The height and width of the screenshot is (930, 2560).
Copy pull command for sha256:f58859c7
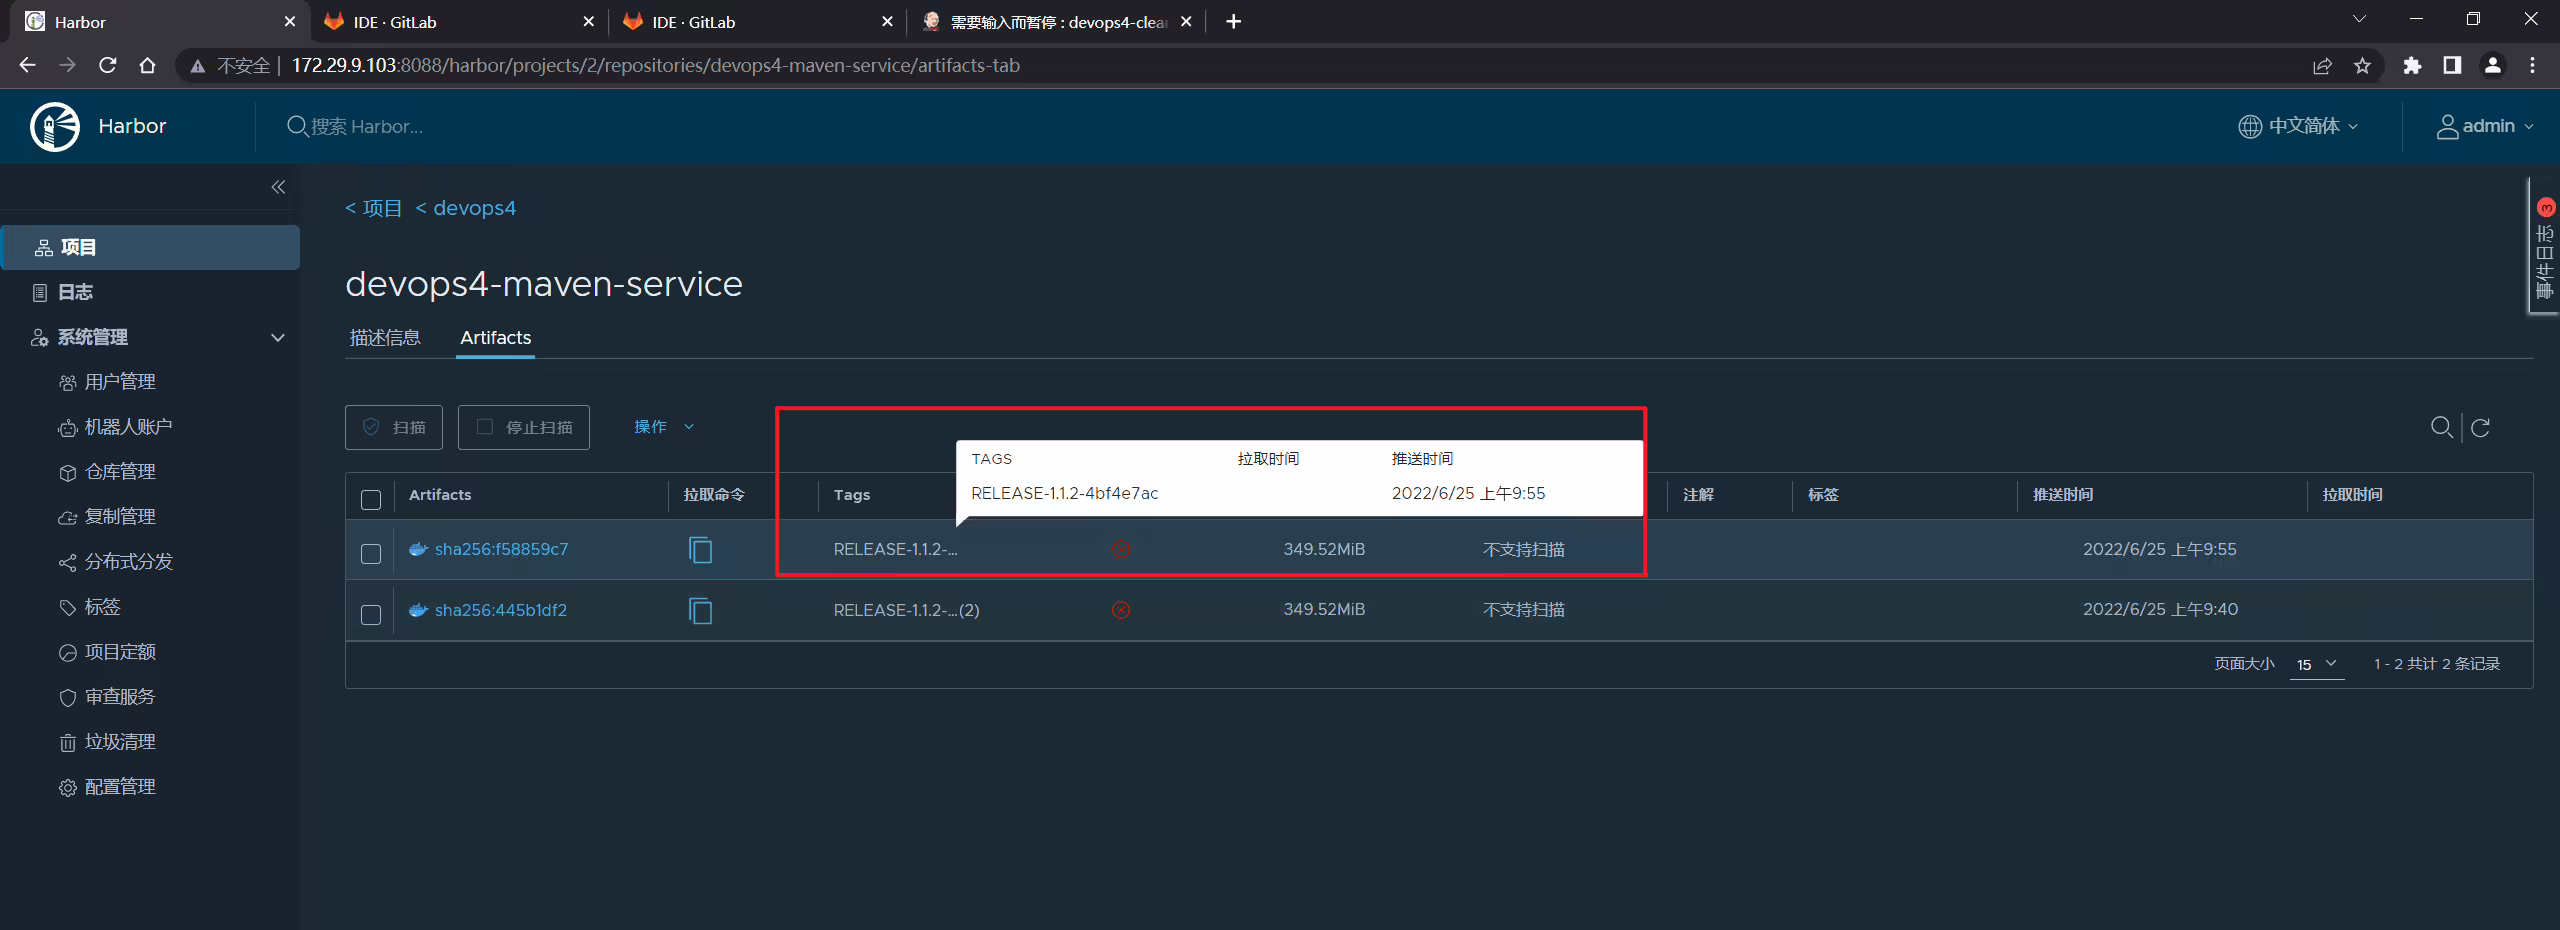coord(701,550)
